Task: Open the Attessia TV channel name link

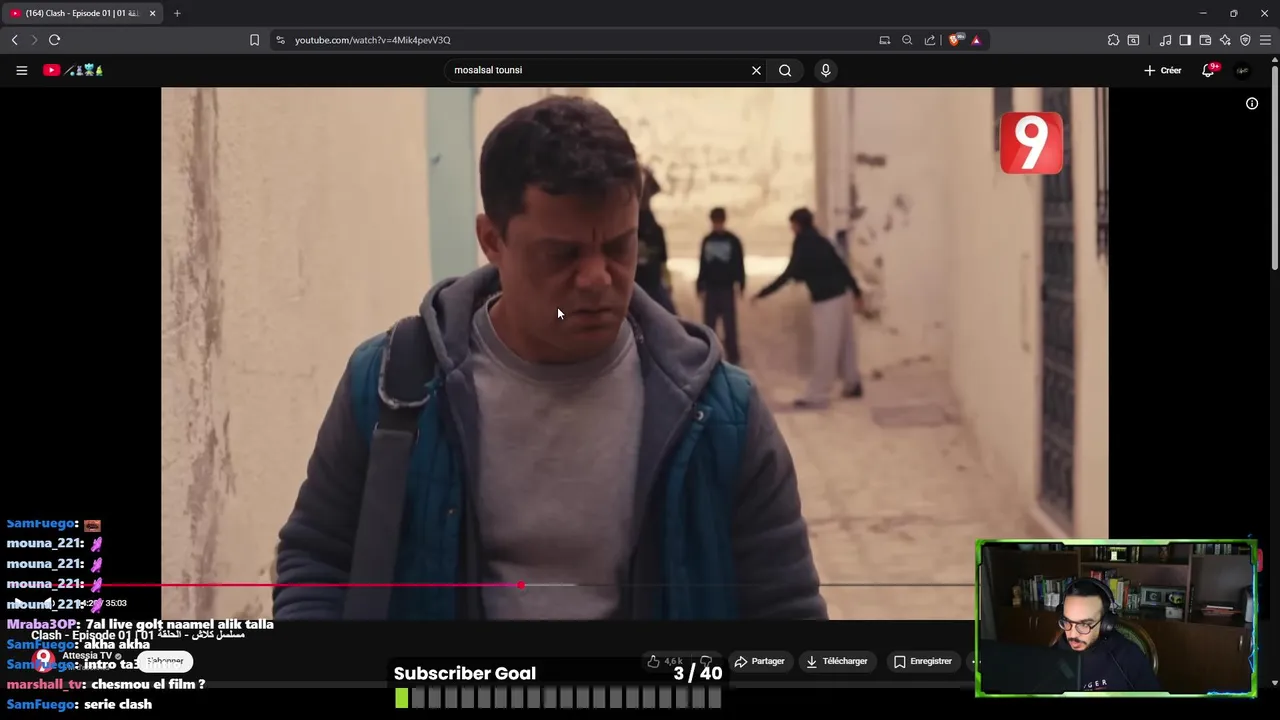Action: coord(88,656)
